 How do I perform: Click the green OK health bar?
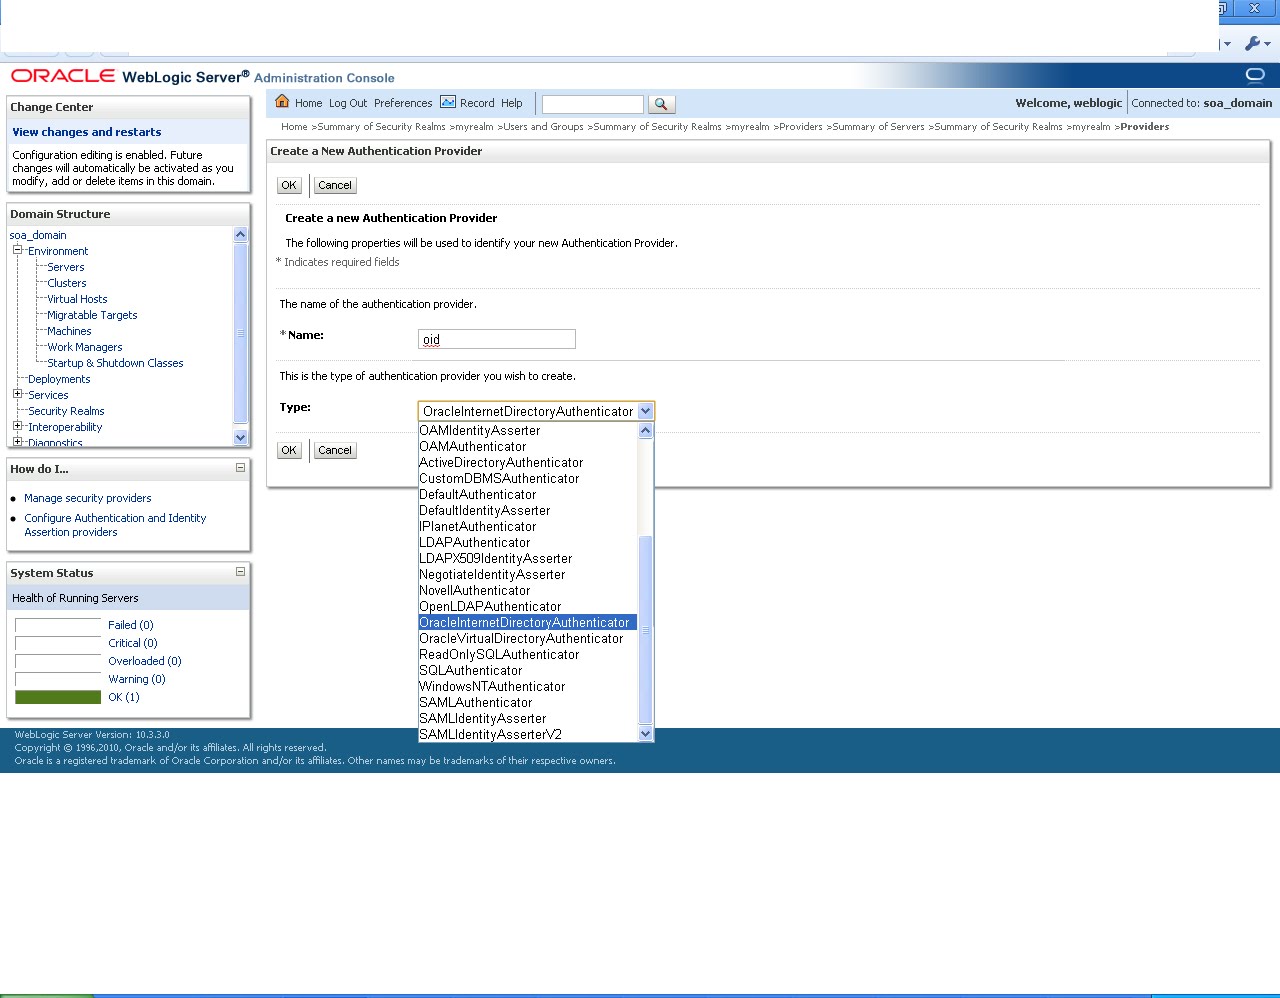tap(58, 697)
